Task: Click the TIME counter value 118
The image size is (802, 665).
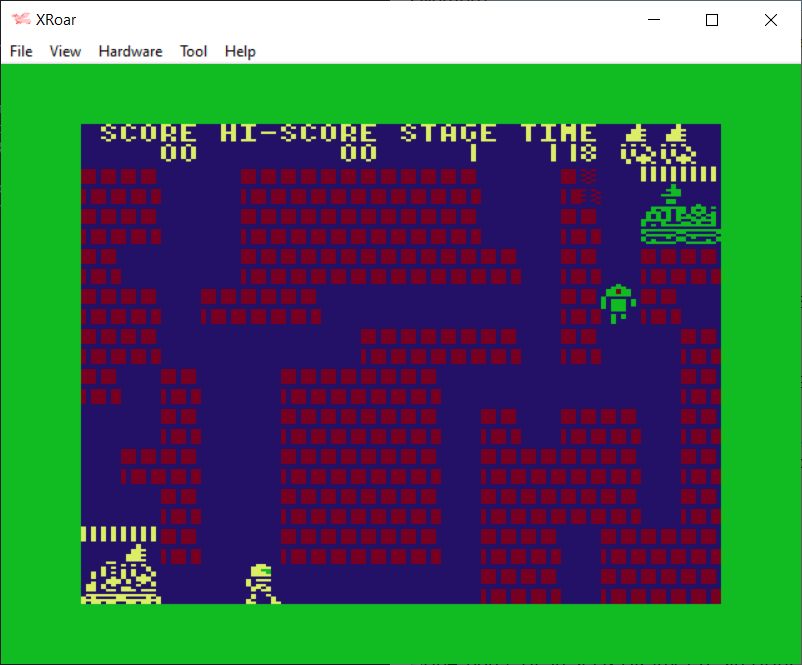Action: (x=572, y=153)
